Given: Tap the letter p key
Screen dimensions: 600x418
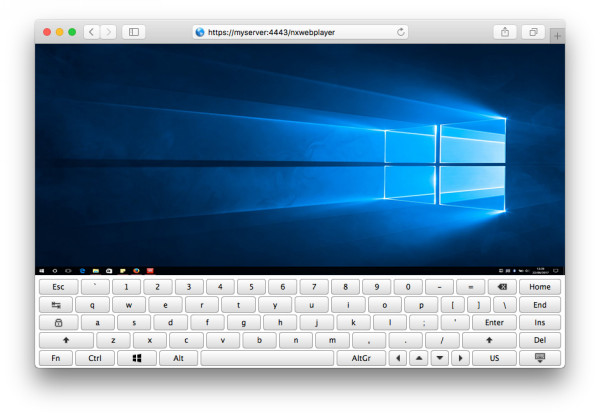Looking at the screenshot, I should 421,305.
